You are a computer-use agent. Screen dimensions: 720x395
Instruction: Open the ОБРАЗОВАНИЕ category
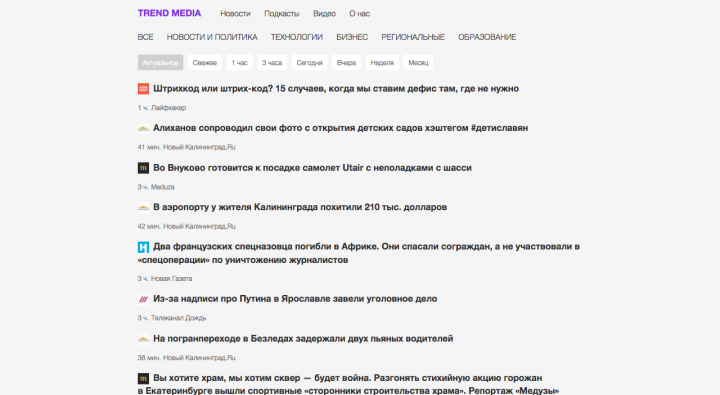pos(487,37)
